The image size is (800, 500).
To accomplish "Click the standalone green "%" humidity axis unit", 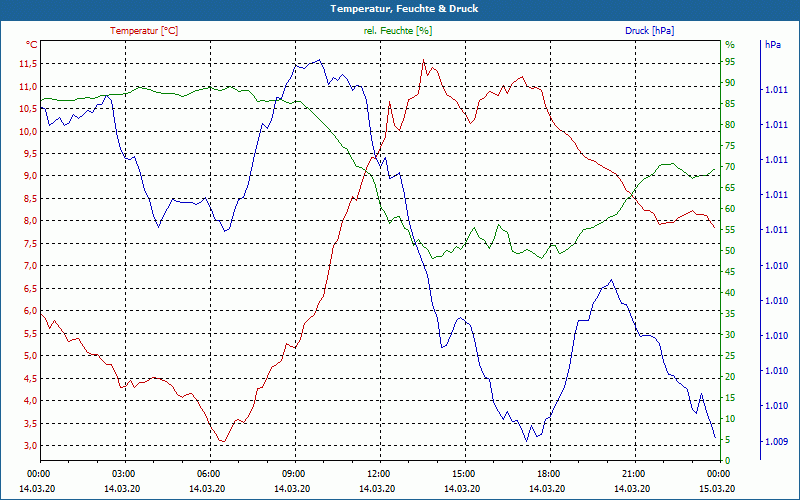I will tap(730, 45).
